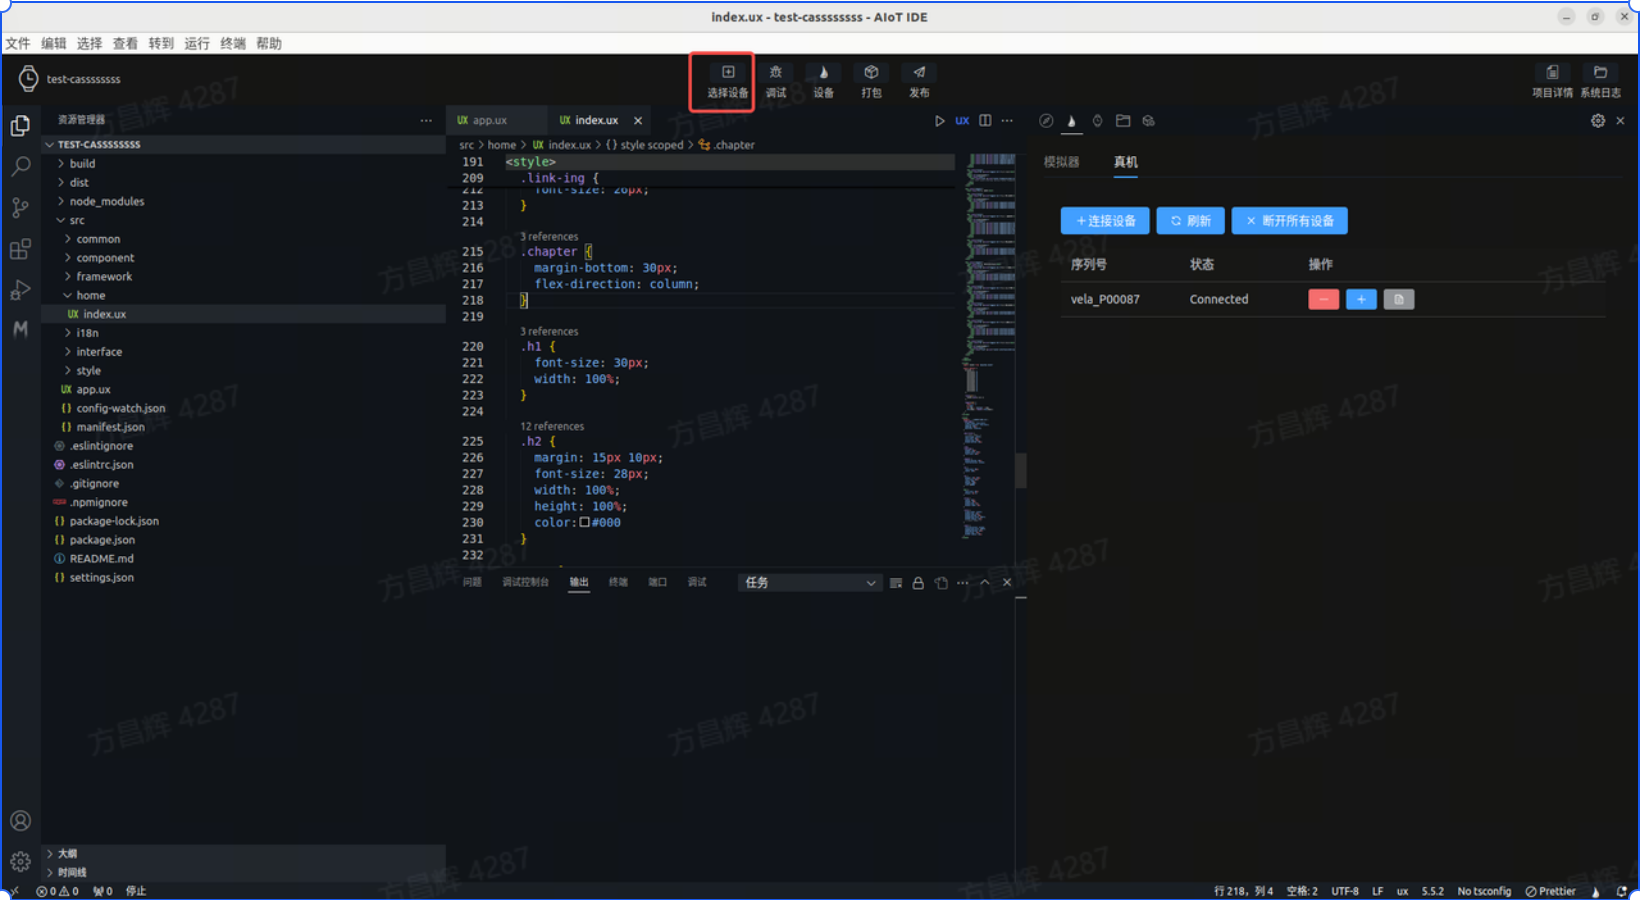Open 项目详情 project details
The width and height of the screenshot is (1640, 900).
pos(1552,80)
